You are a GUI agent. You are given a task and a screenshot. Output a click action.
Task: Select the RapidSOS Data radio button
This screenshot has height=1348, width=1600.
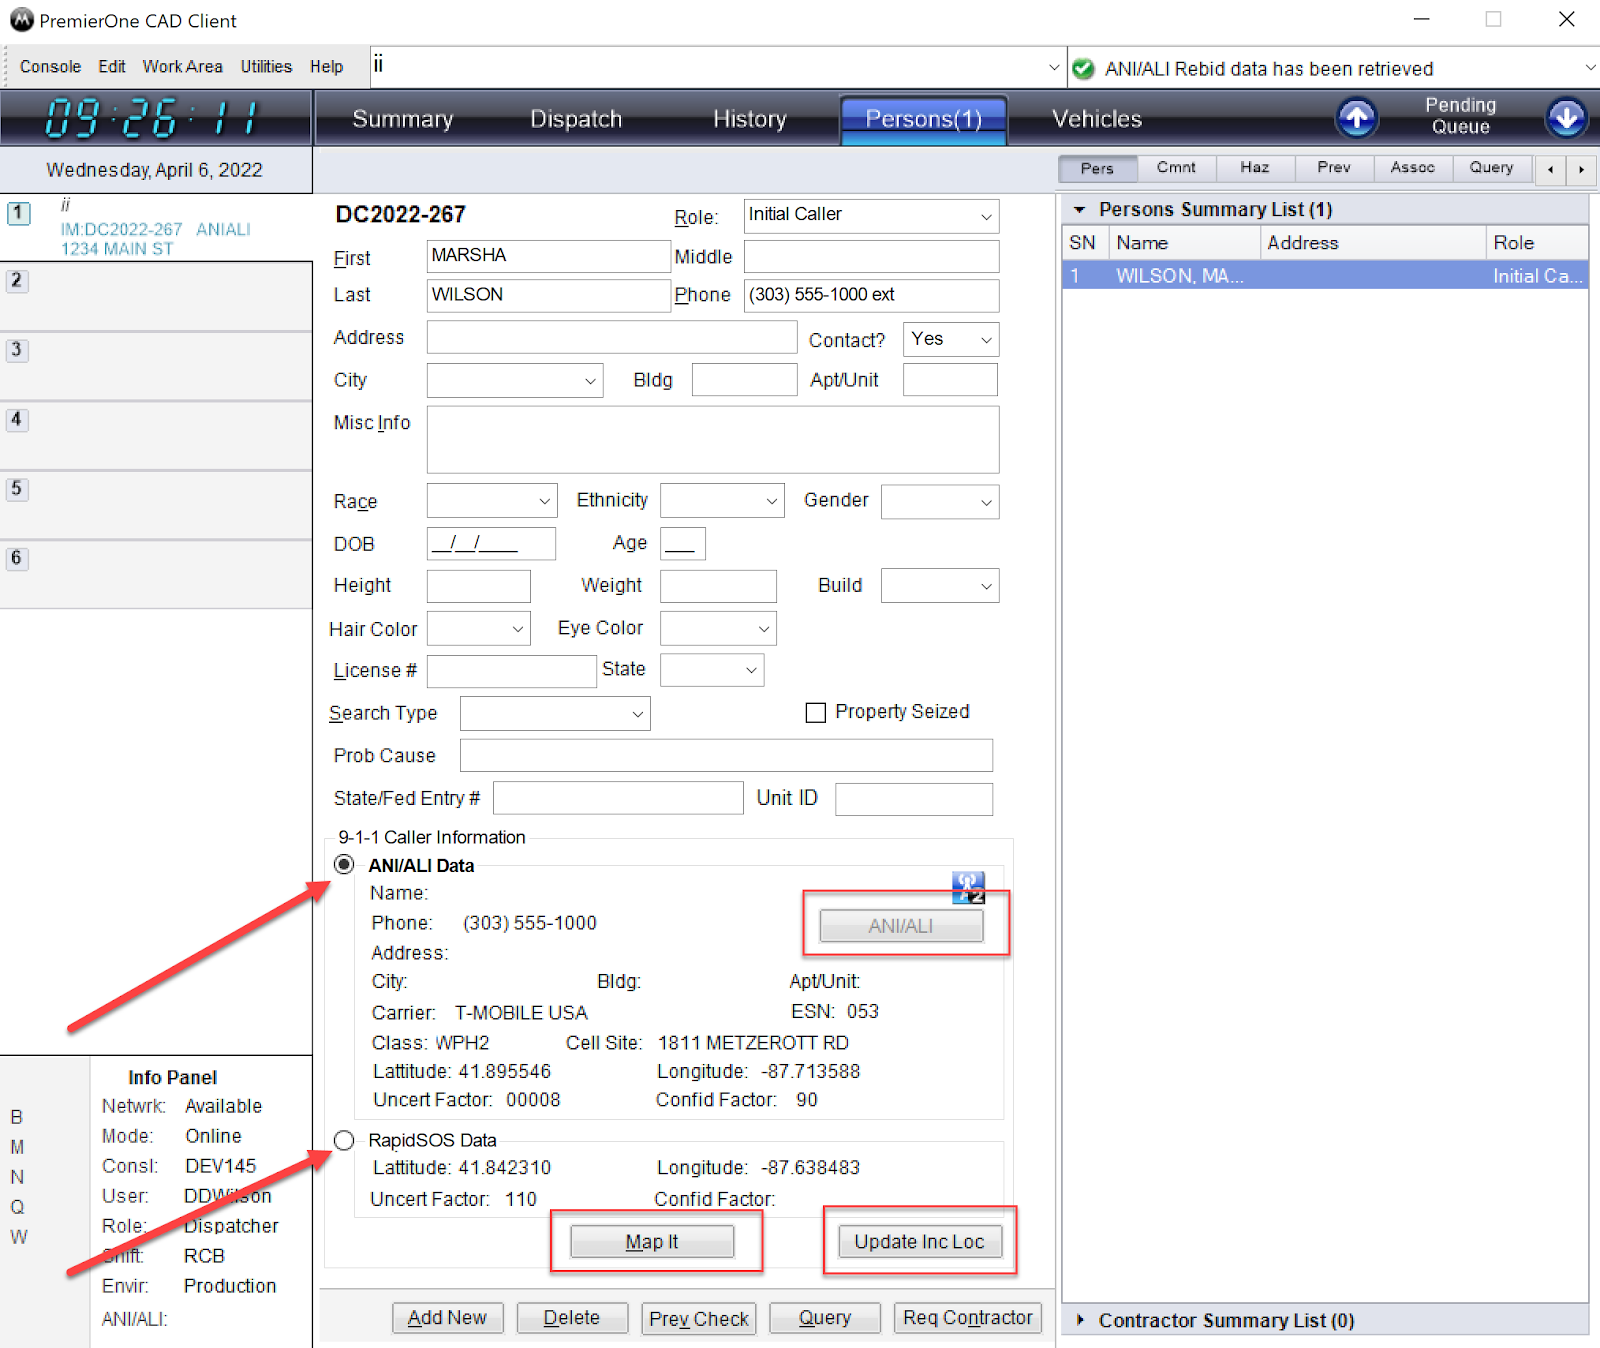(344, 1140)
